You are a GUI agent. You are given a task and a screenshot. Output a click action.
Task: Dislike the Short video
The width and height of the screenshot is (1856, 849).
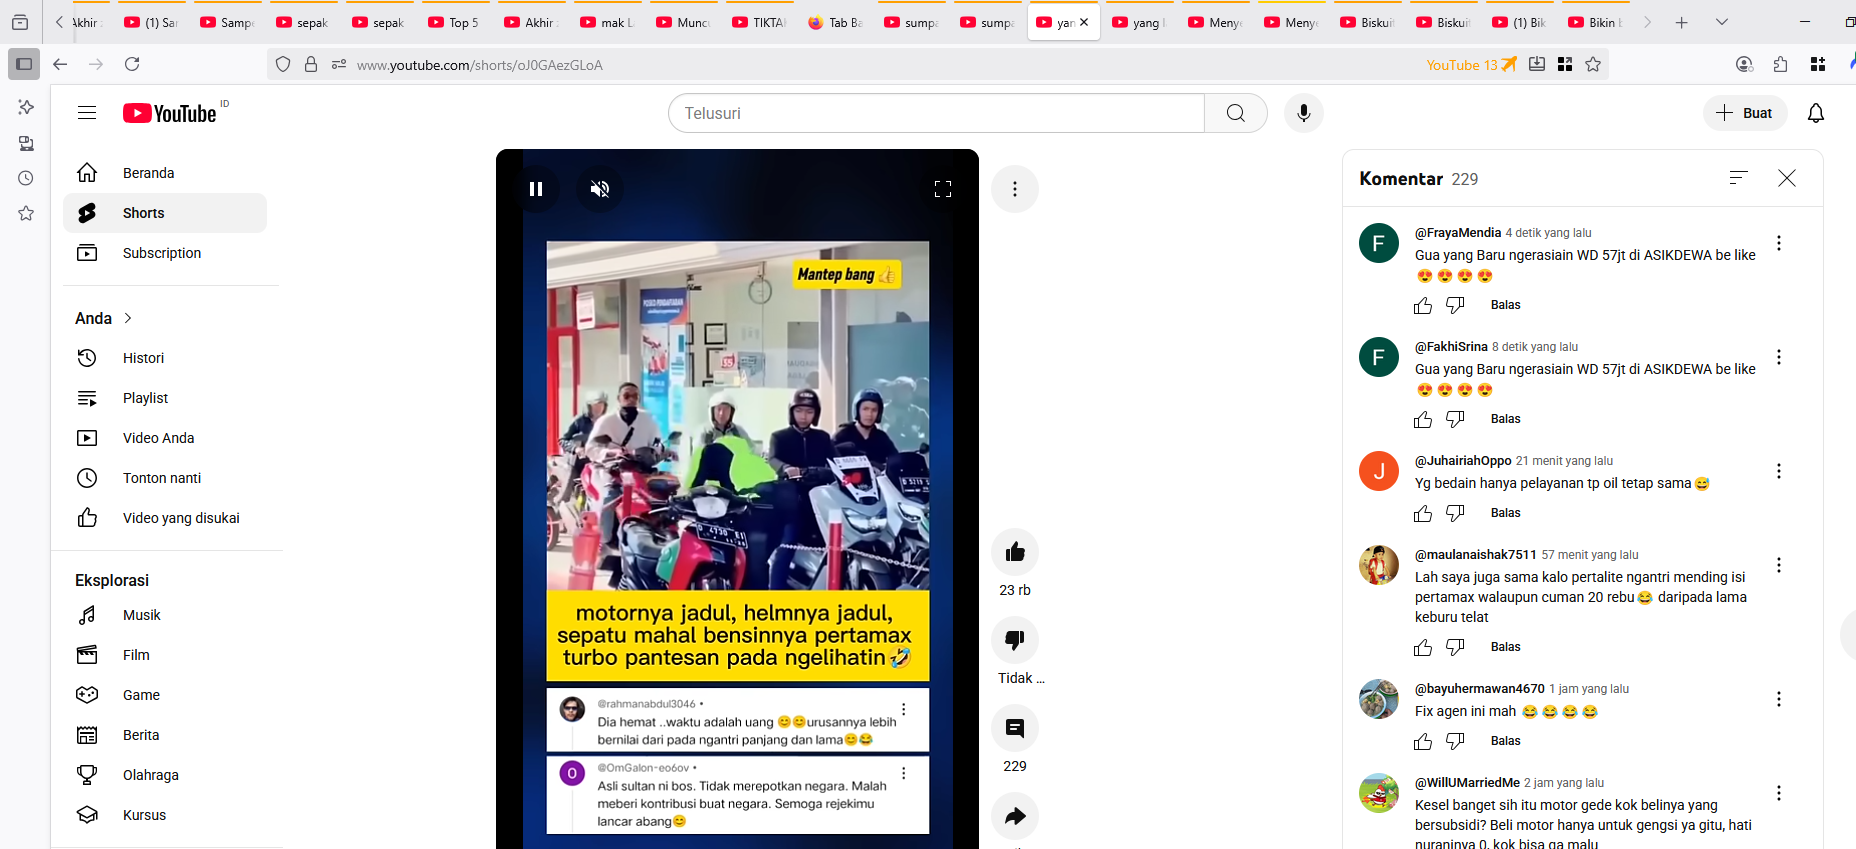point(1015,640)
